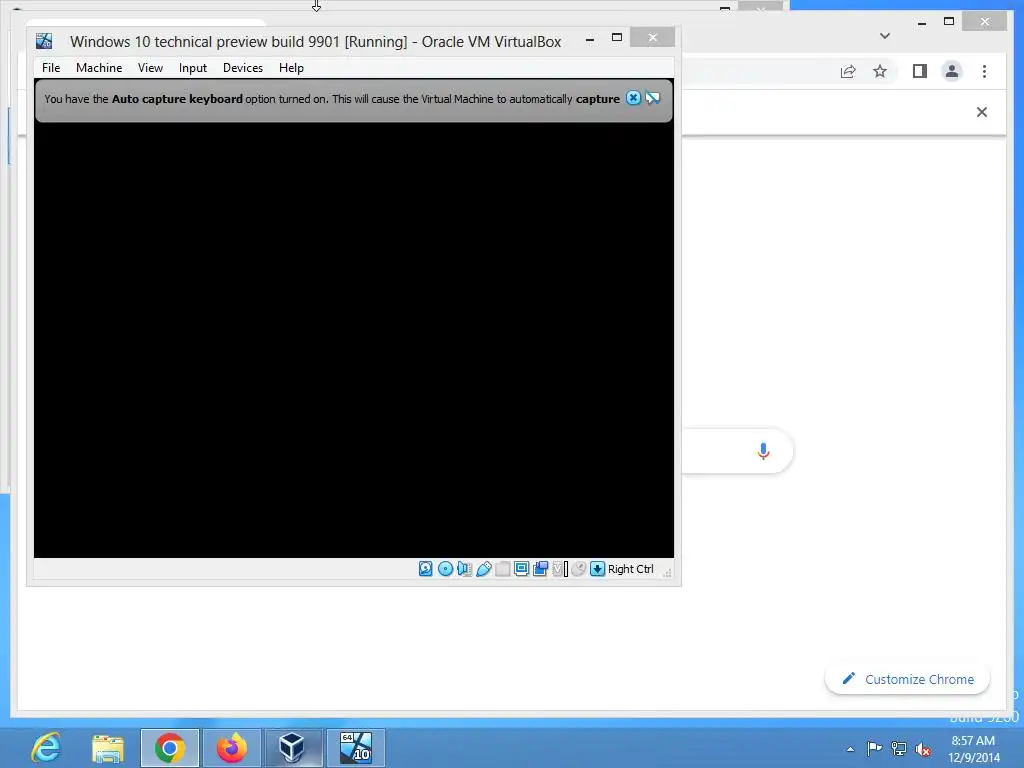The image size is (1024, 768).
Task: Open the Input menu
Action: pyautogui.click(x=193, y=68)
